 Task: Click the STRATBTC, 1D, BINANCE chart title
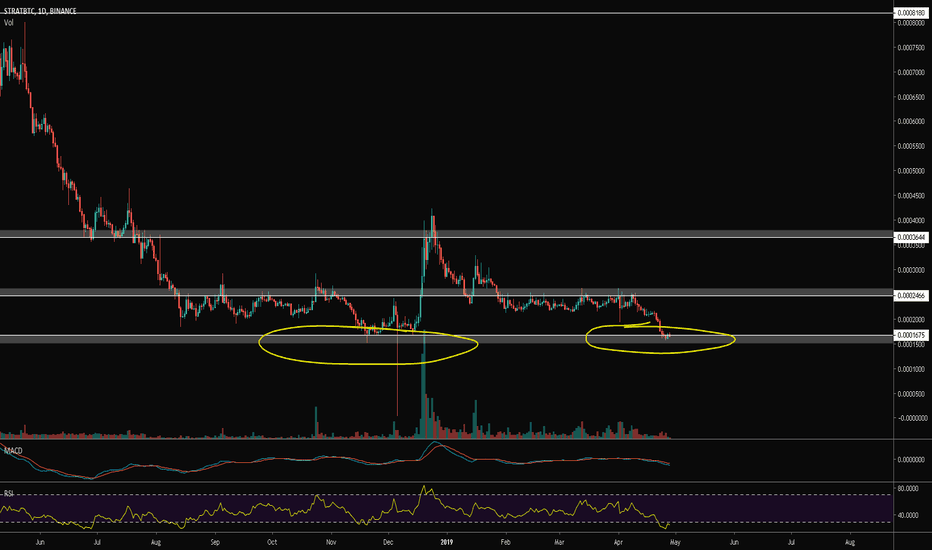click(x=40, y=11)
